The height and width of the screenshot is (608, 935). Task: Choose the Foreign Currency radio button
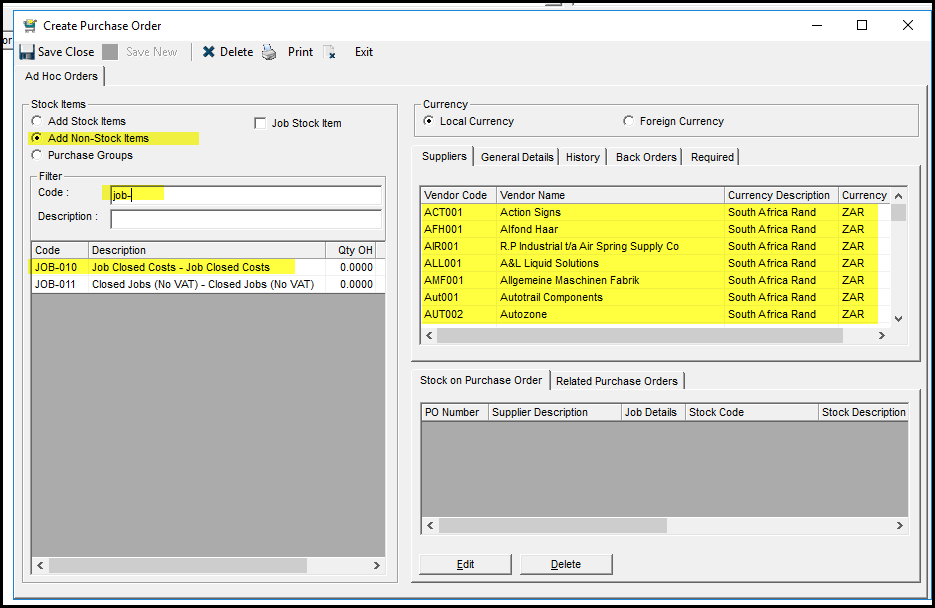628,121
